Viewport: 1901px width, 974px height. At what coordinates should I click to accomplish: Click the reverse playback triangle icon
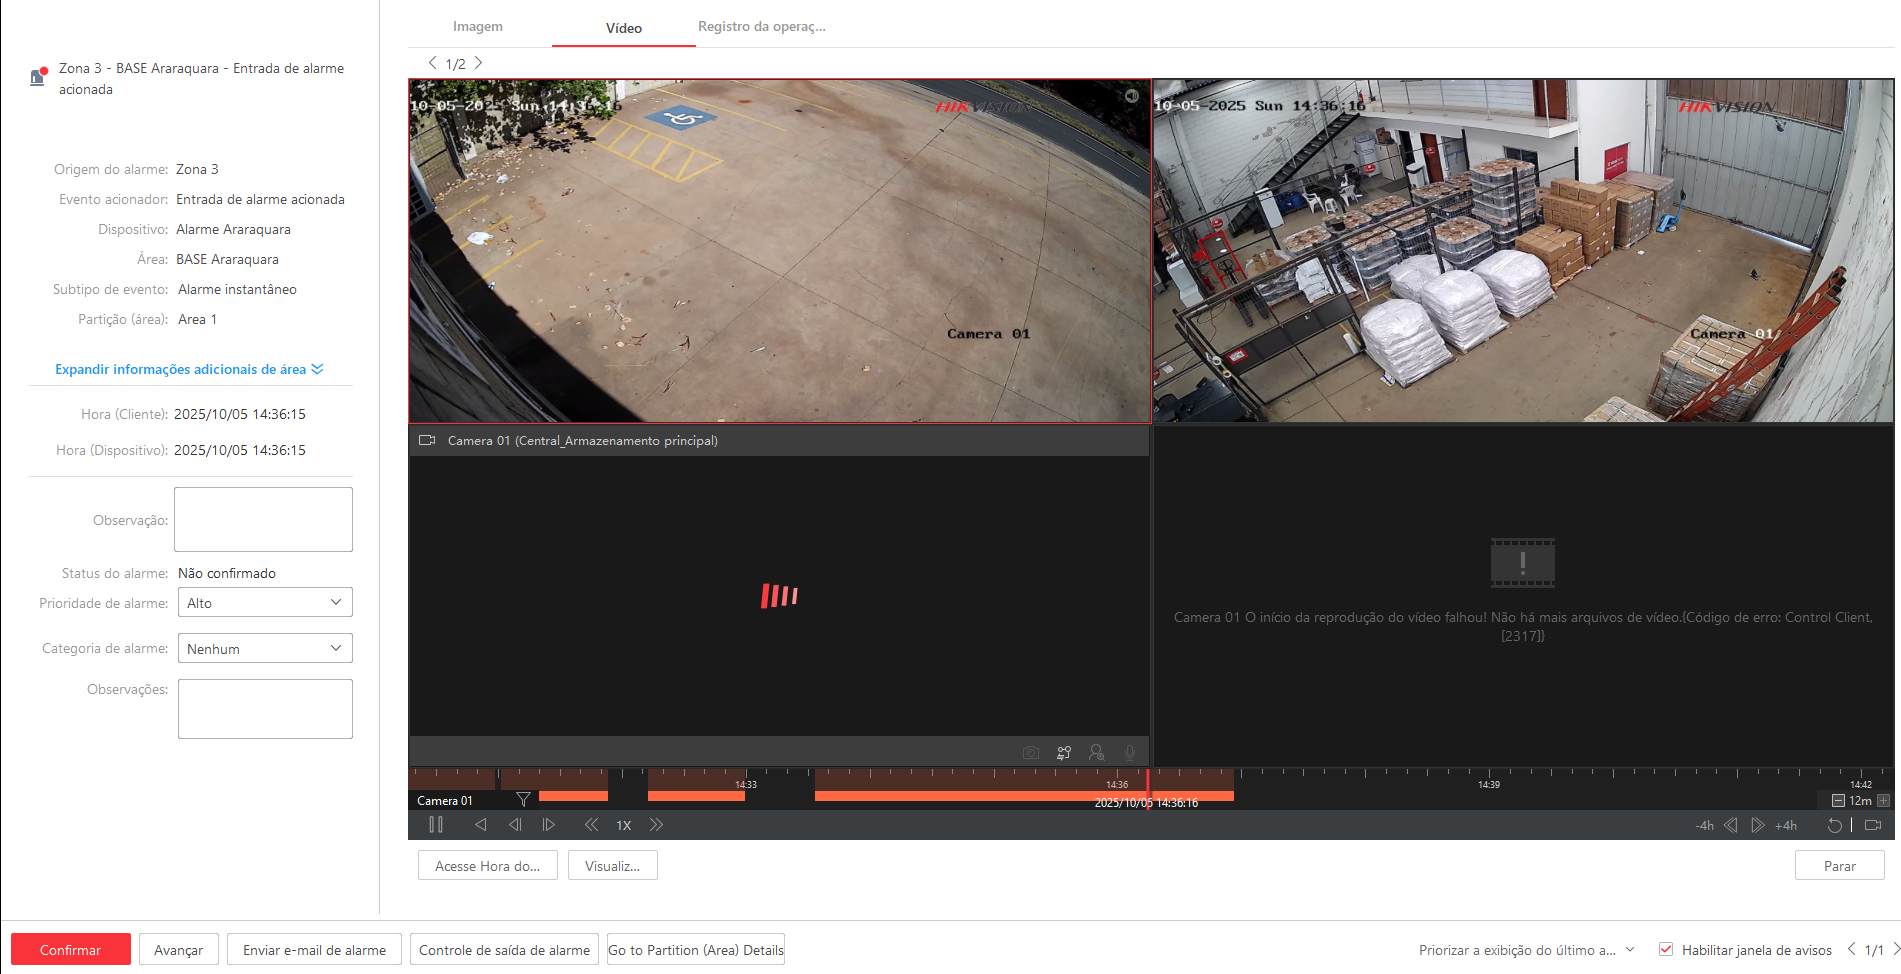481,825
